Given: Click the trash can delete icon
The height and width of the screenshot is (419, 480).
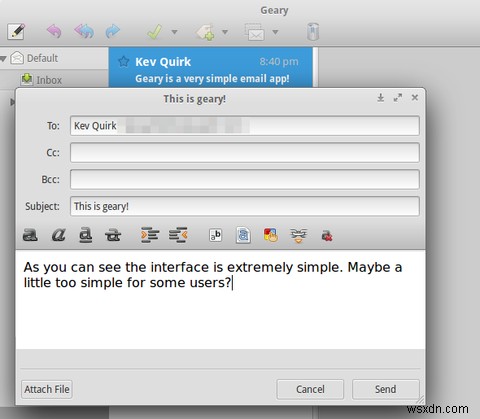Looking at the screenshot, I should point(313,32).
